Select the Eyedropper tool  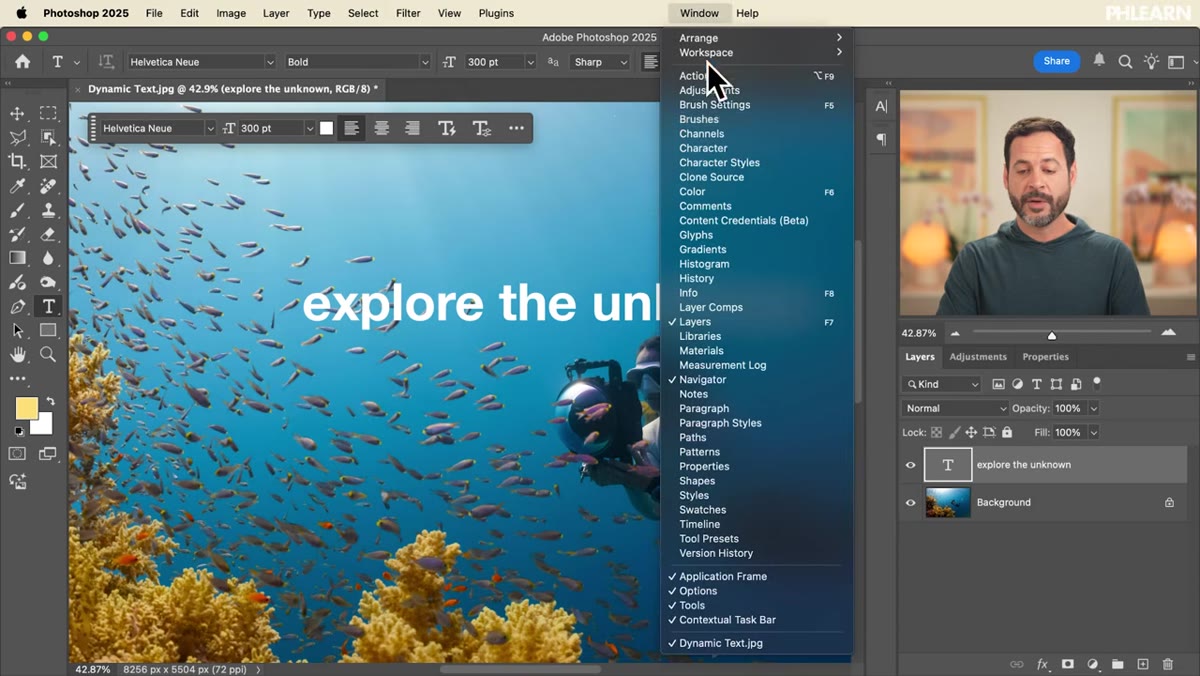point(17,186)
